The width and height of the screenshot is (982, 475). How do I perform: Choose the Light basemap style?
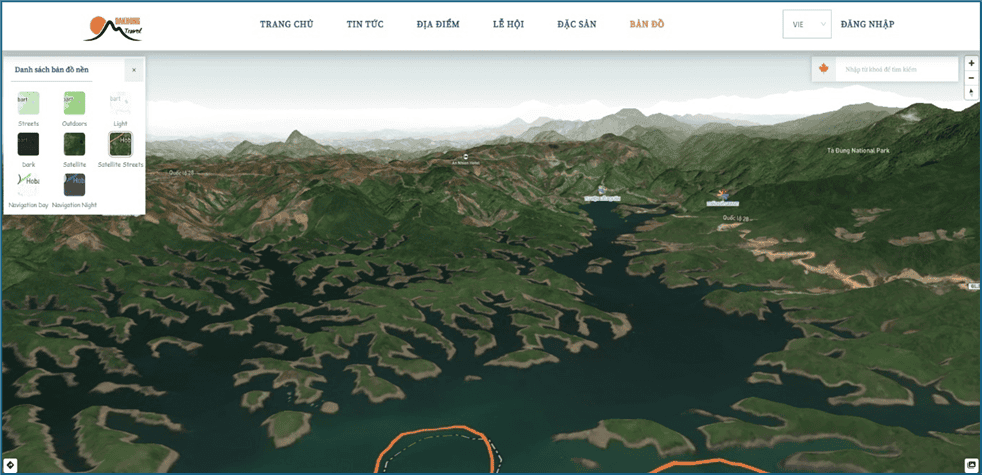[120, 102]
